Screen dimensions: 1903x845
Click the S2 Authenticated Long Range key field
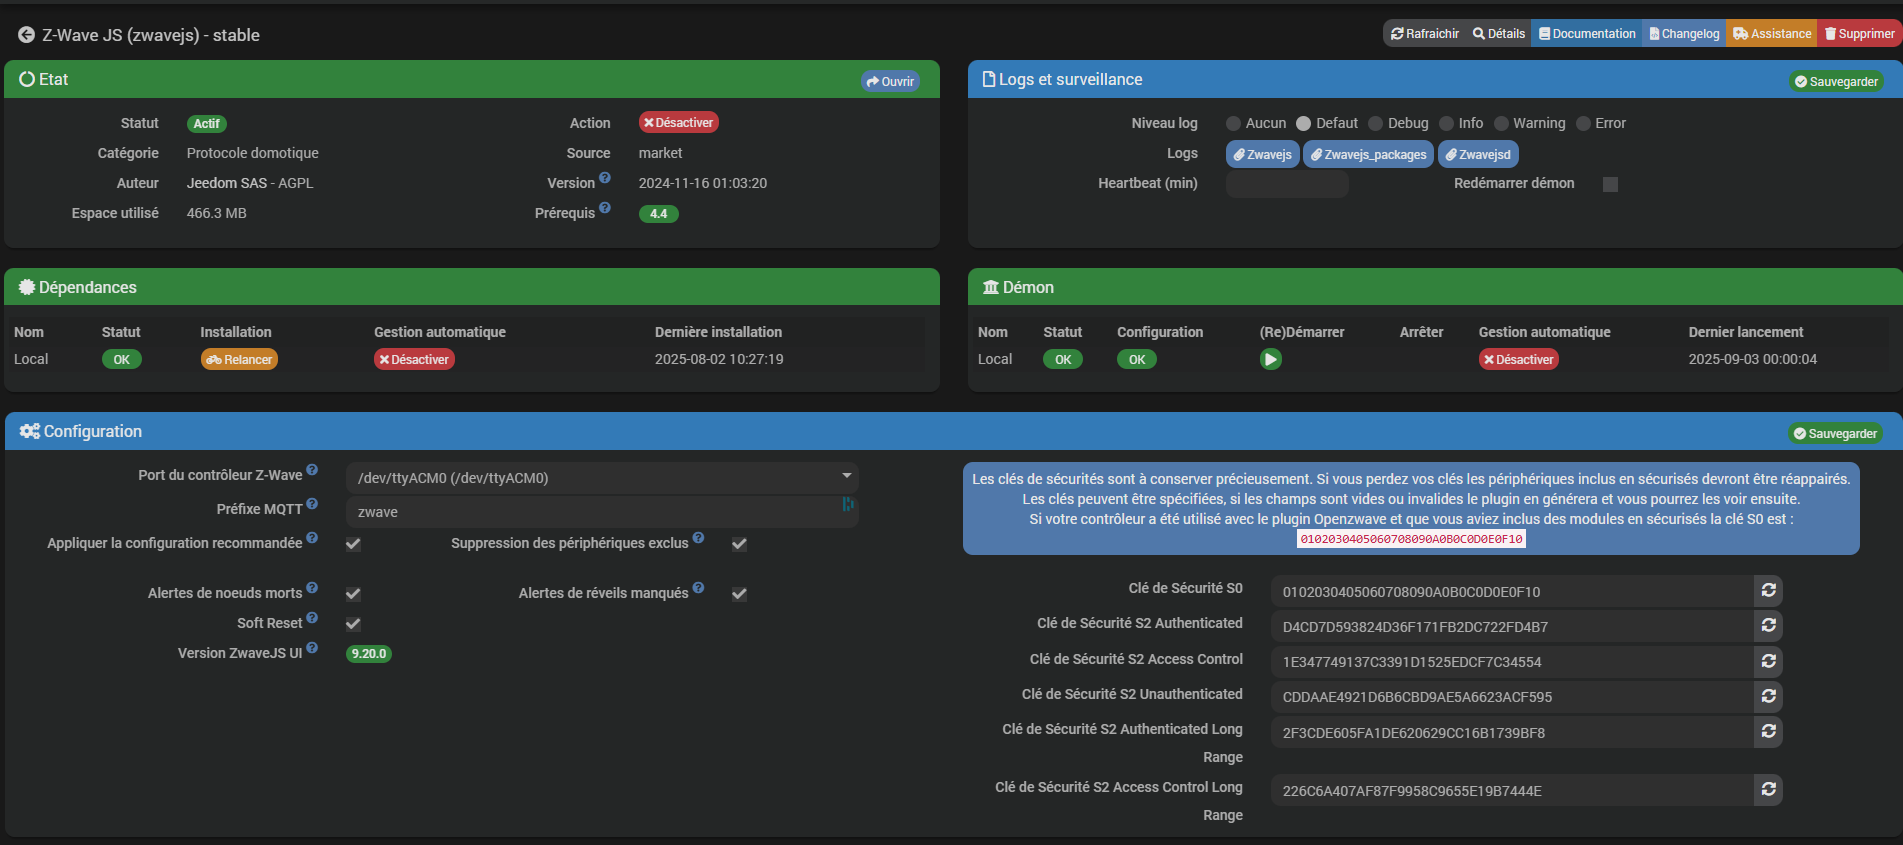pos(1512,732)
